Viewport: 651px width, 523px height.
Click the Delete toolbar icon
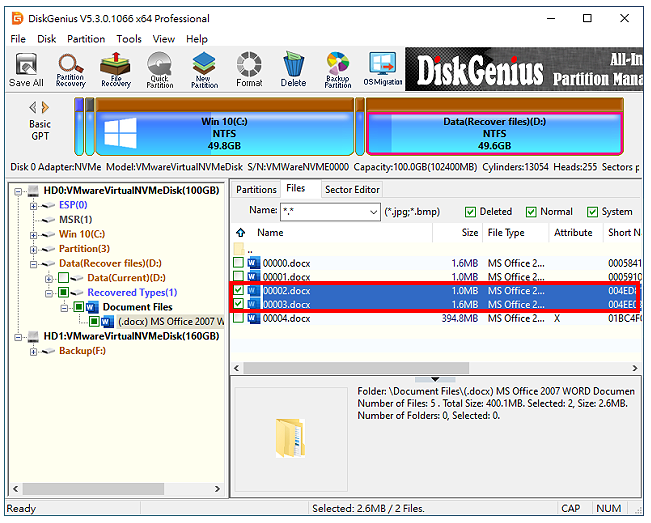(x=293, y=70)
